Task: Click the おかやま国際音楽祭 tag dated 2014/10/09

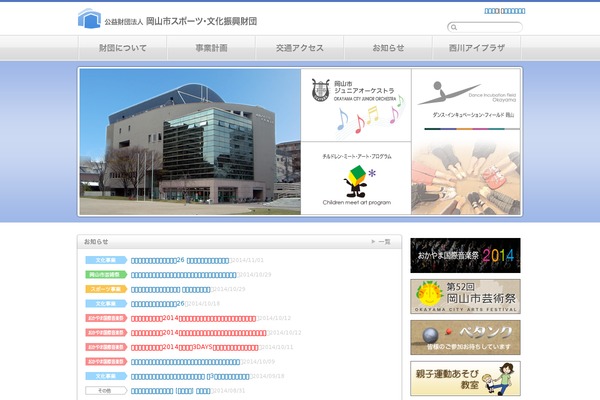Action: pos(106,362)
